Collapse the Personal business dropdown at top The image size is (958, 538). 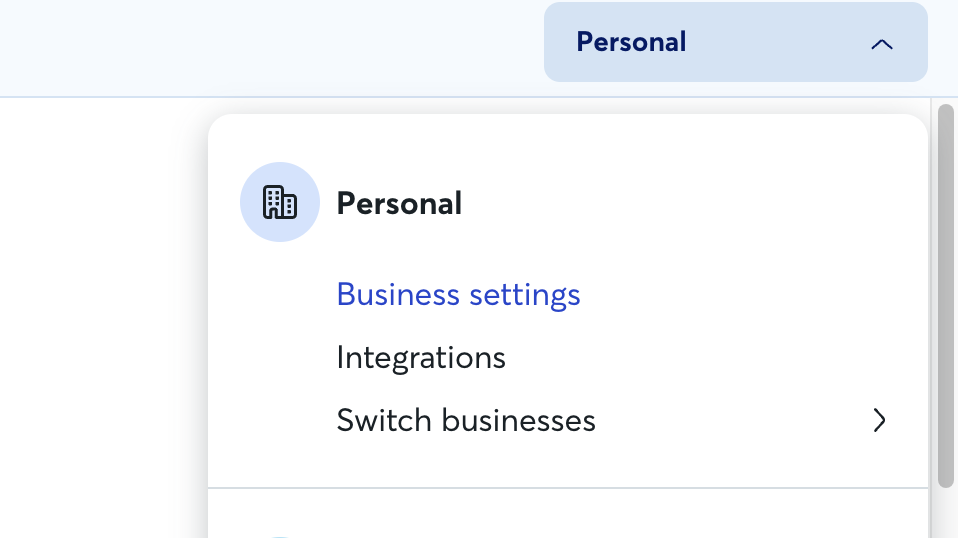(x=736, y=42)
